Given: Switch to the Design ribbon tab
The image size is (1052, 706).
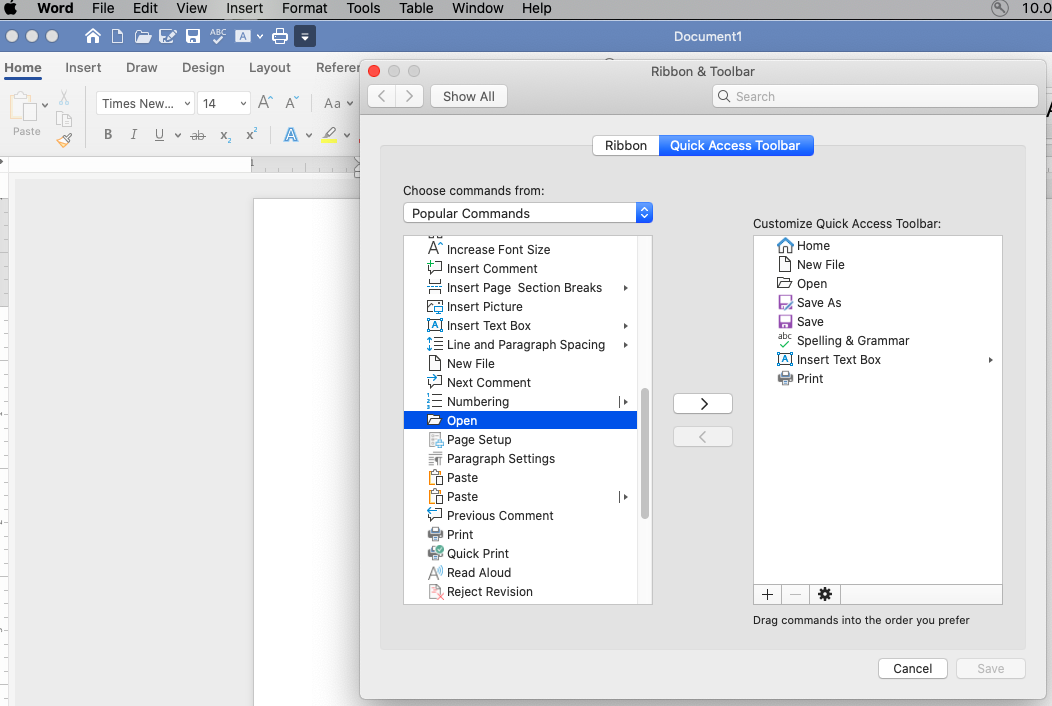Looking at the screenshot, I should 203,68.
